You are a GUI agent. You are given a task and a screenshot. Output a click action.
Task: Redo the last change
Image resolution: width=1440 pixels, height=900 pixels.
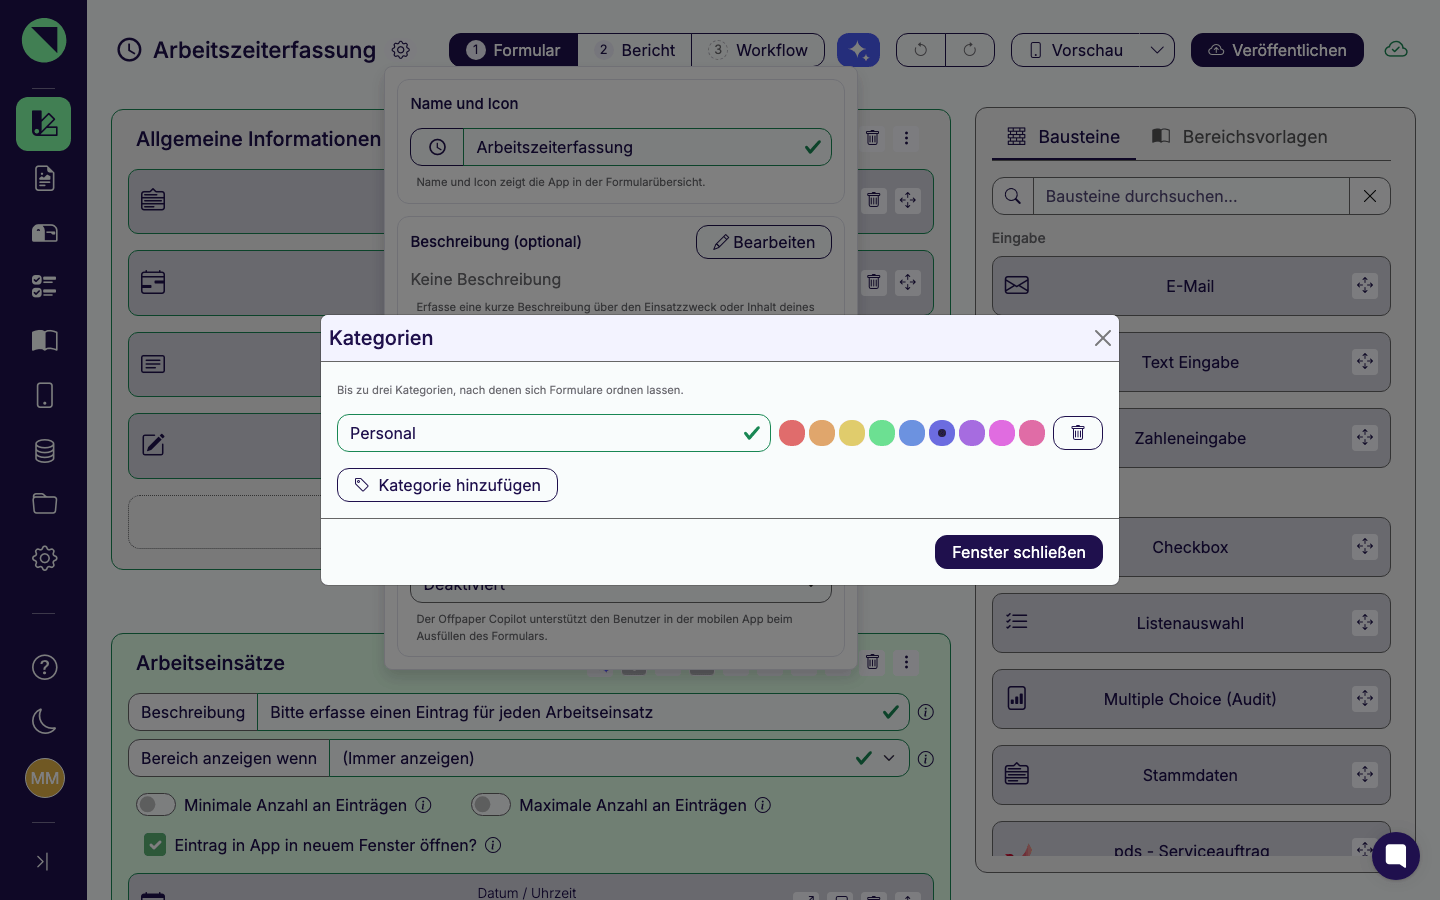pos(970,50)
